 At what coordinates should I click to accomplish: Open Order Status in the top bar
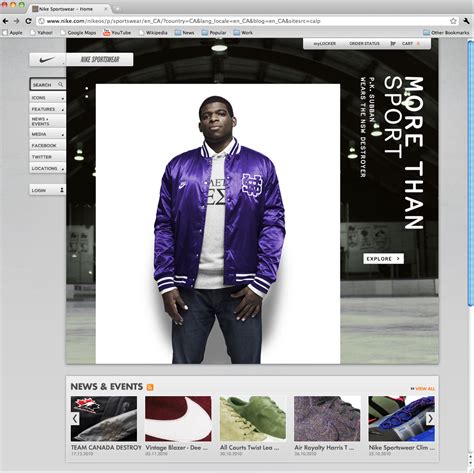point(364,44)
